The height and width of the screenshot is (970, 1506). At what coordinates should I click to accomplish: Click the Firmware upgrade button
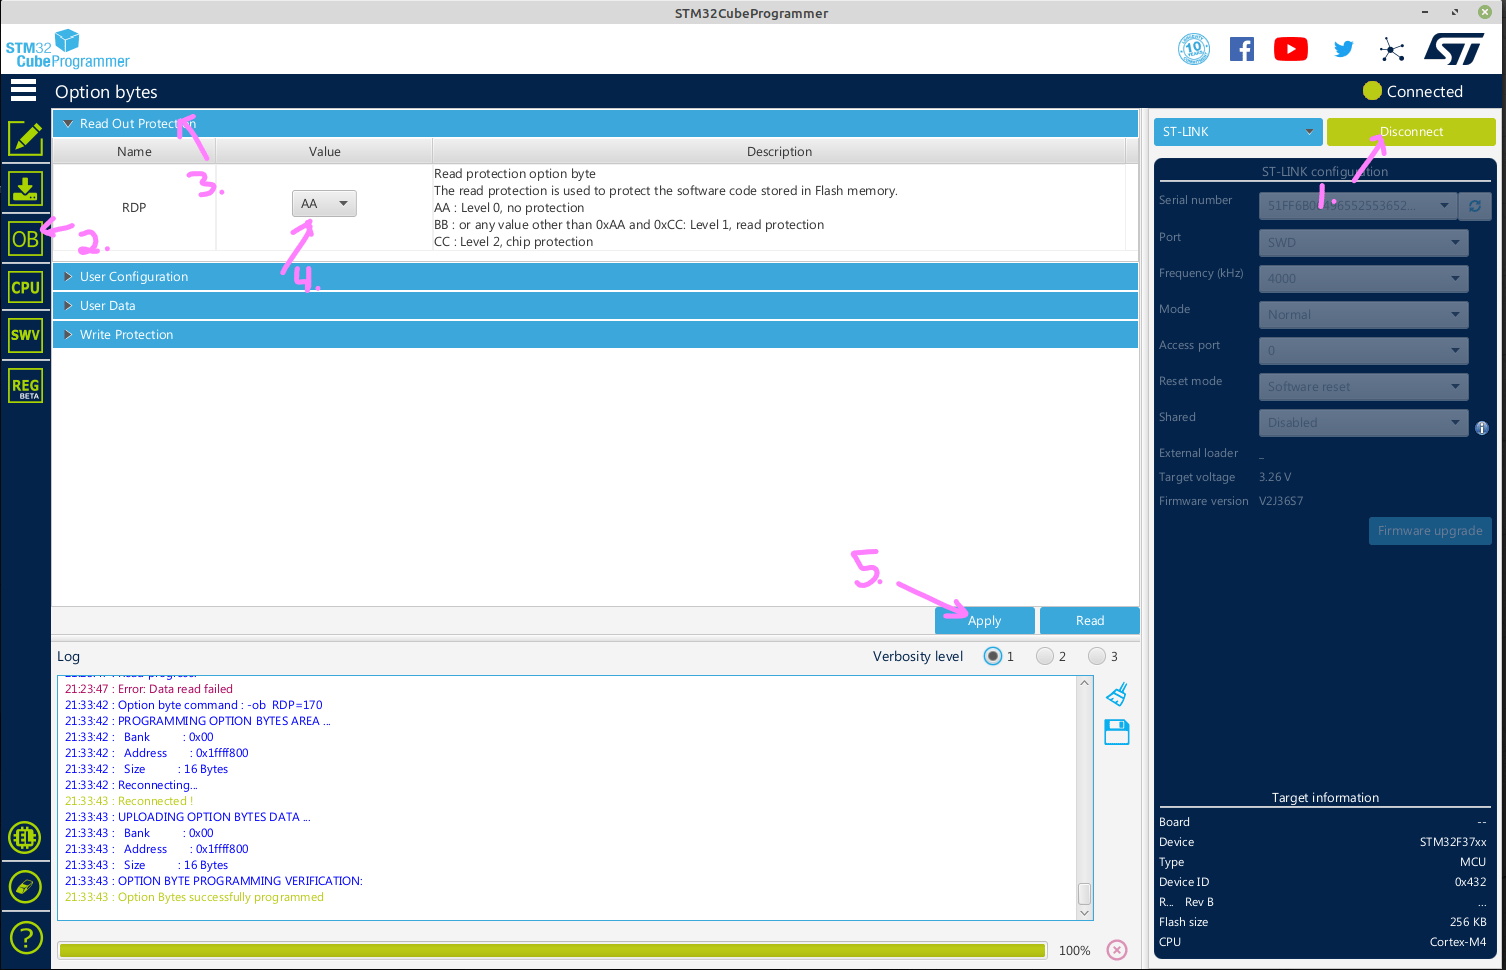coord(1430,531)
